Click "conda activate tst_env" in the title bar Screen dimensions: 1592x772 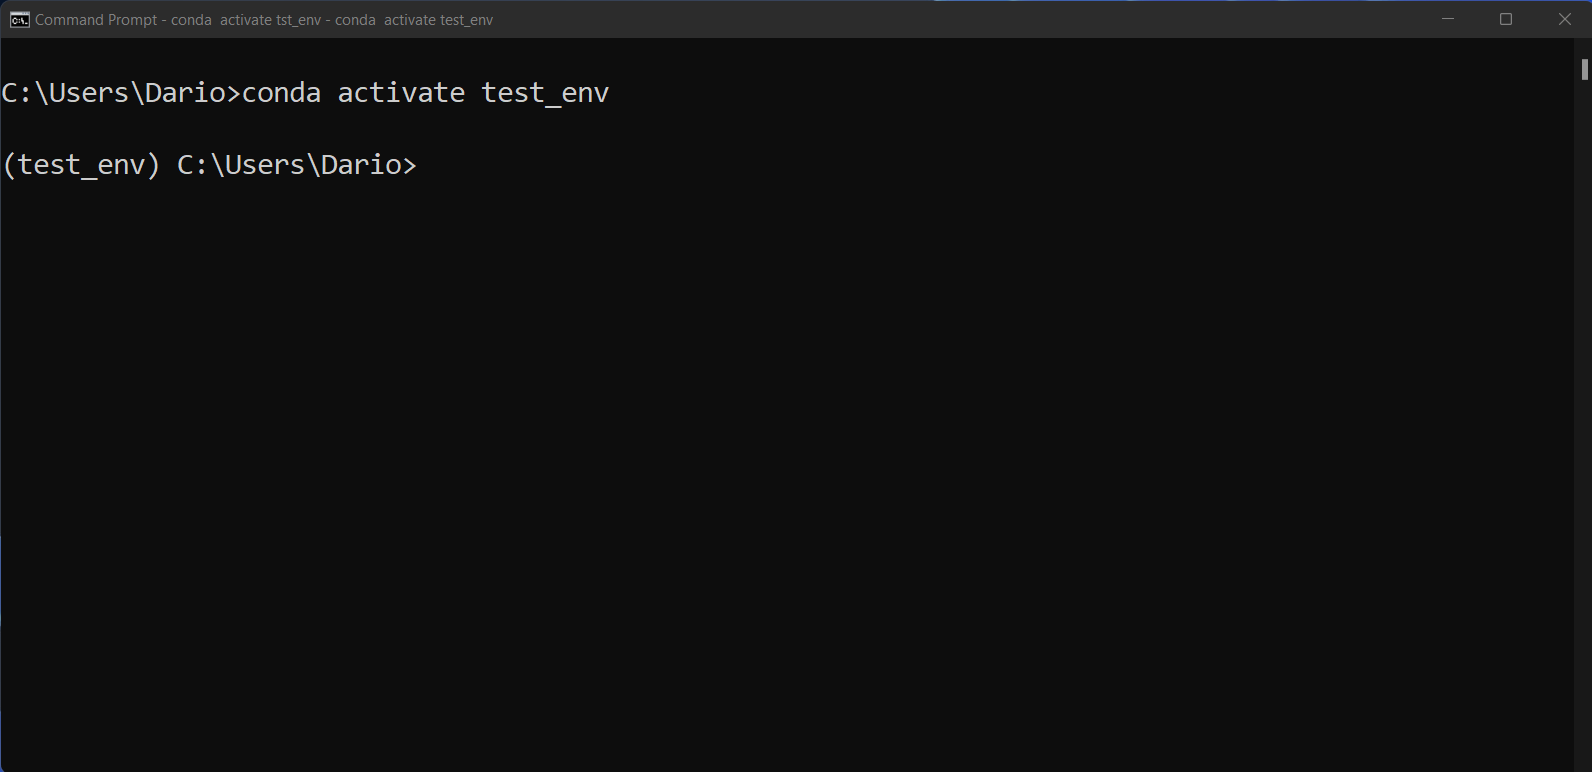click(x=246, y=20)
